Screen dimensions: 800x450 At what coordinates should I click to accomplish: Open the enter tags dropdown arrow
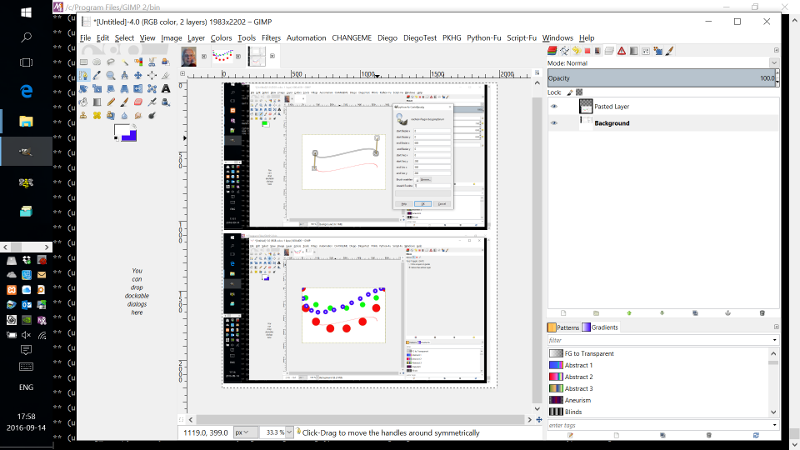pos(774,424)
